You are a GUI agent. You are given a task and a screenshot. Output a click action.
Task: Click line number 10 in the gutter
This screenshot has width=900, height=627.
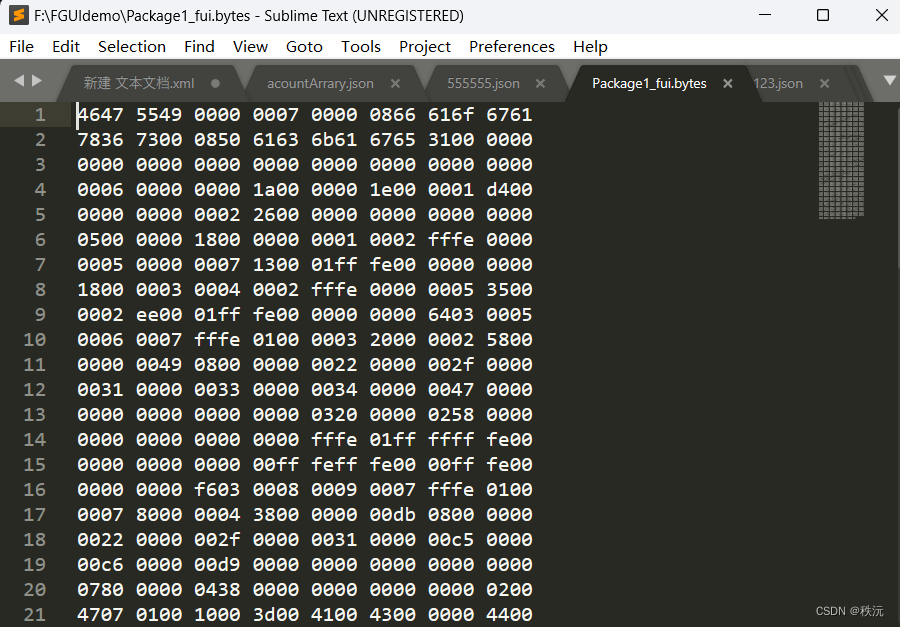tap(35, 340)
